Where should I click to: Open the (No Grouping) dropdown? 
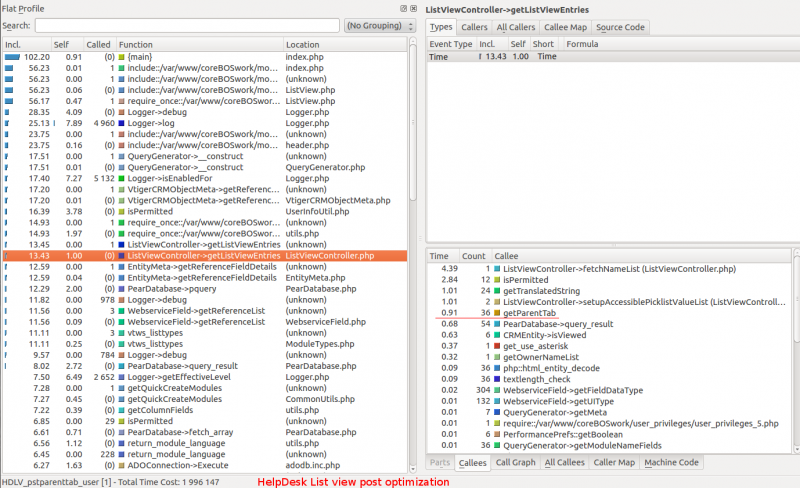(379, 25)
